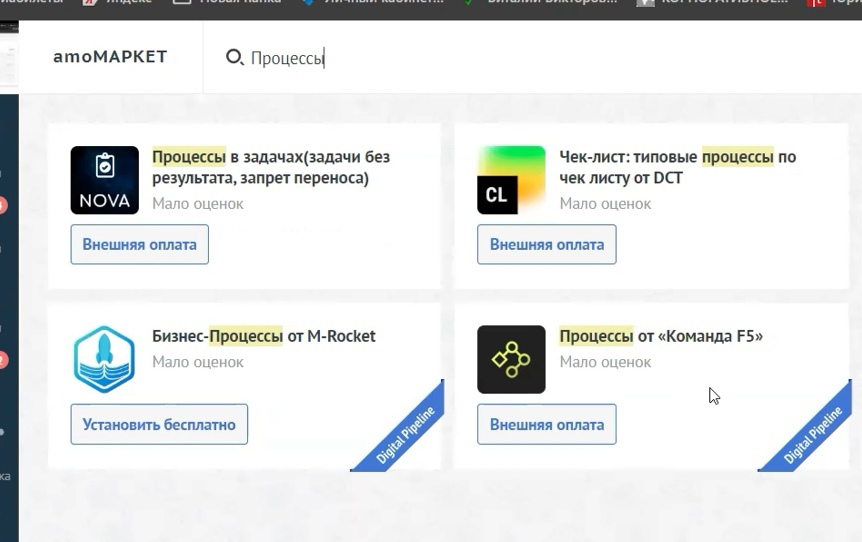Click «Мало оценок» under the Чек-лист widget

click(605, 203)
